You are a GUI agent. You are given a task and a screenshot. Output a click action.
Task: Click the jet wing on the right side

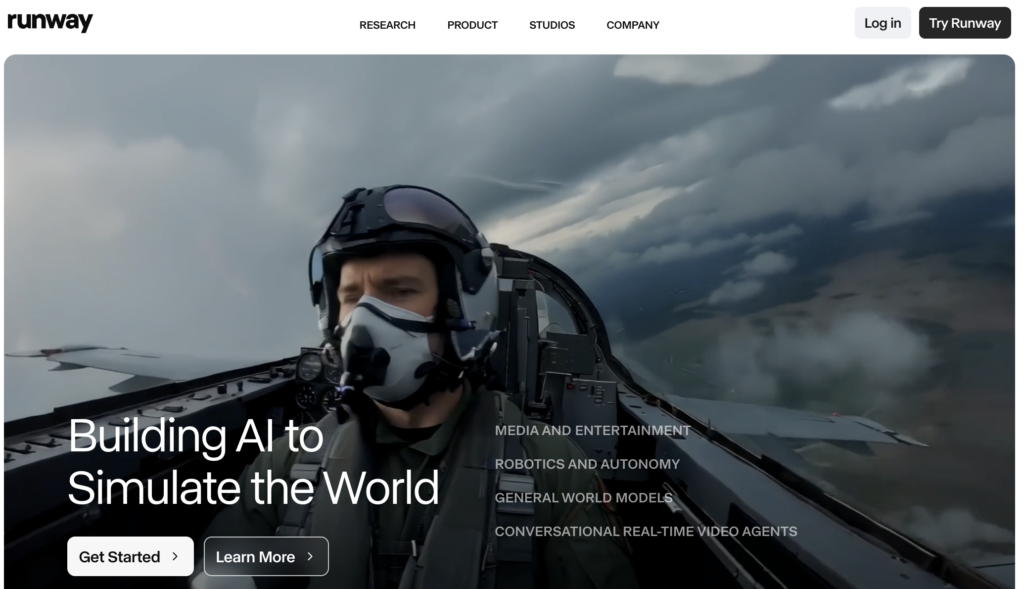(790, 418)
